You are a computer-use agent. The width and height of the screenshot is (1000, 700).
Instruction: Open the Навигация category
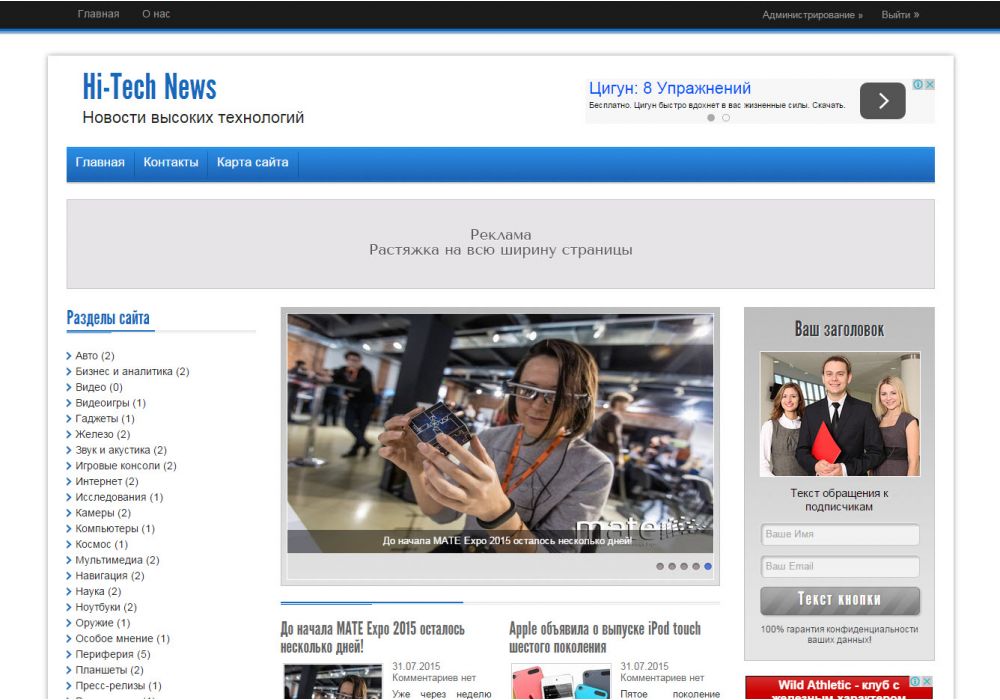110,576
